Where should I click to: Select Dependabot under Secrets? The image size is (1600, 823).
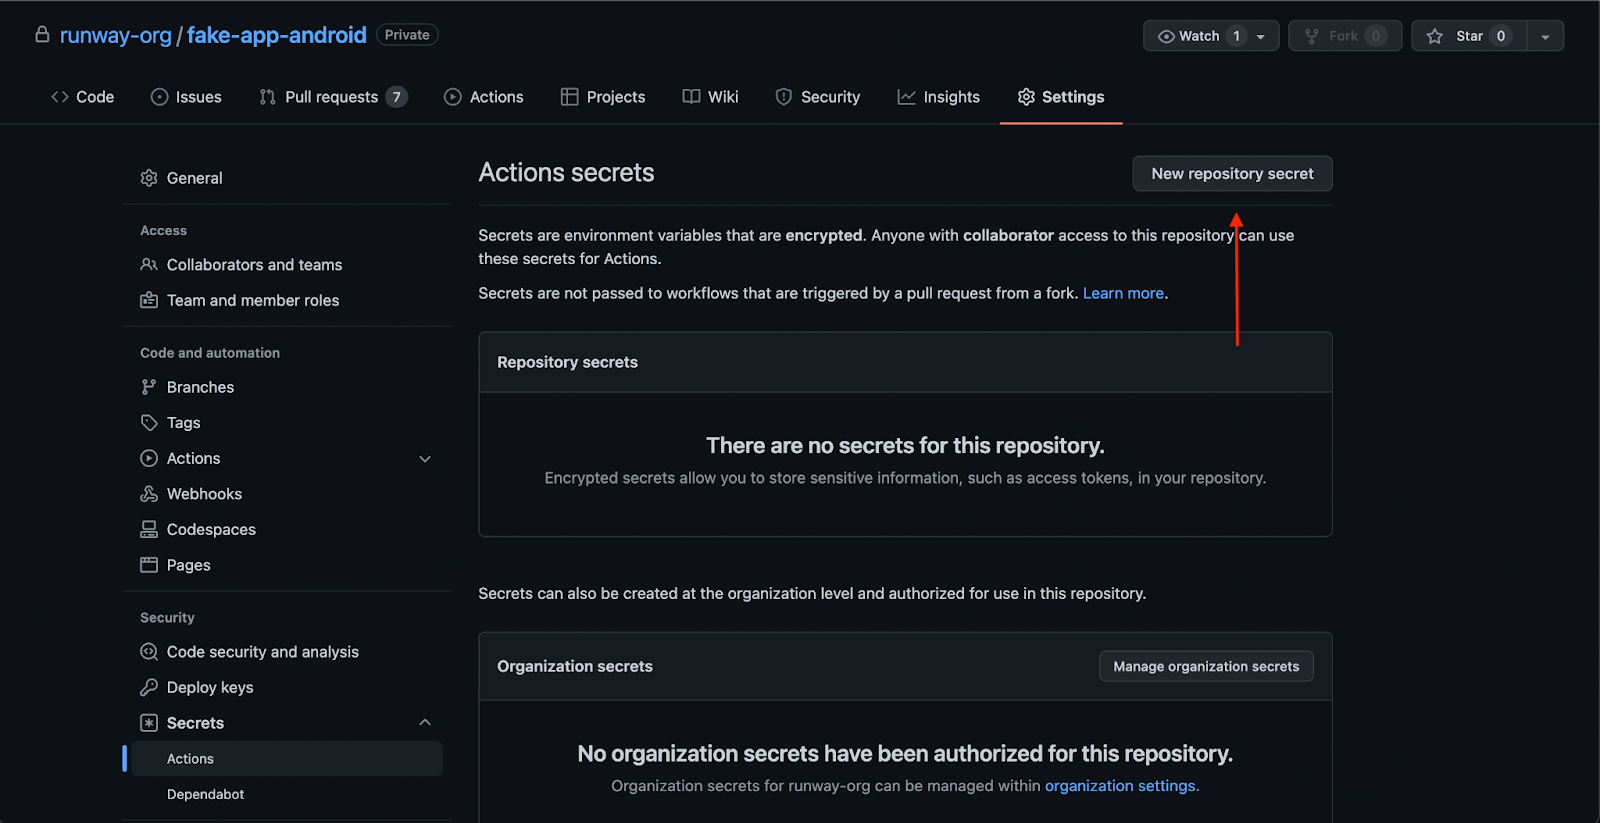(x=205, y=794)
